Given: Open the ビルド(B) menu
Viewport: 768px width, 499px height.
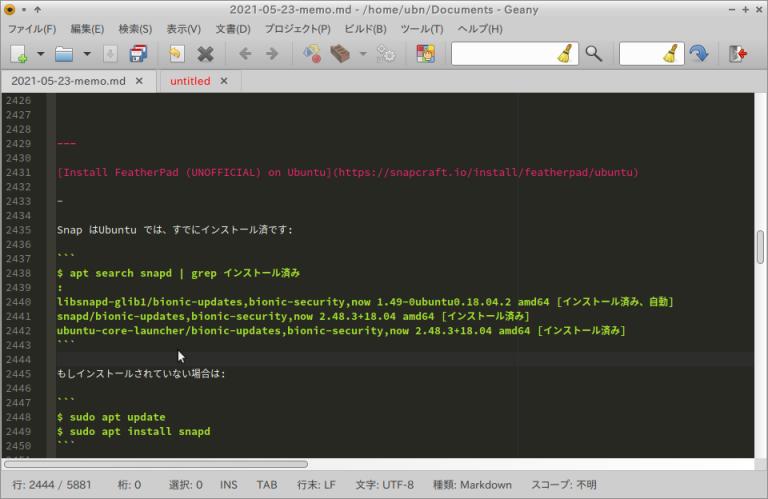Looking at the screenshot, I should 365,29.
